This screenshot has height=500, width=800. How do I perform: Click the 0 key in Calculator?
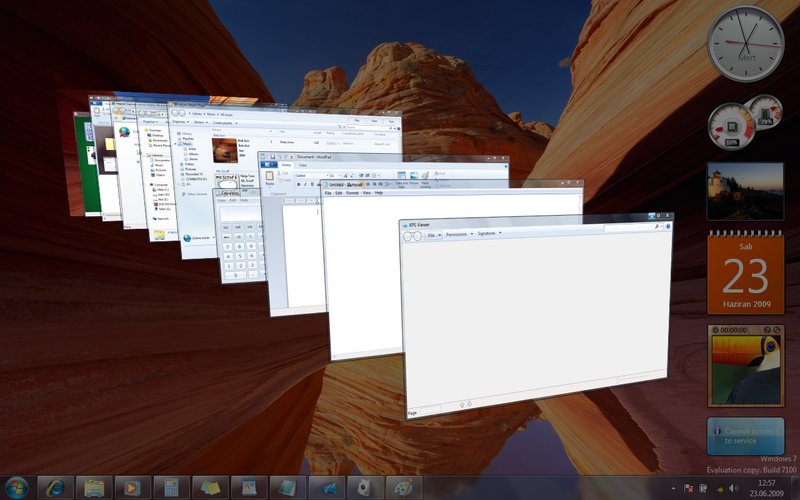[235, 275]
